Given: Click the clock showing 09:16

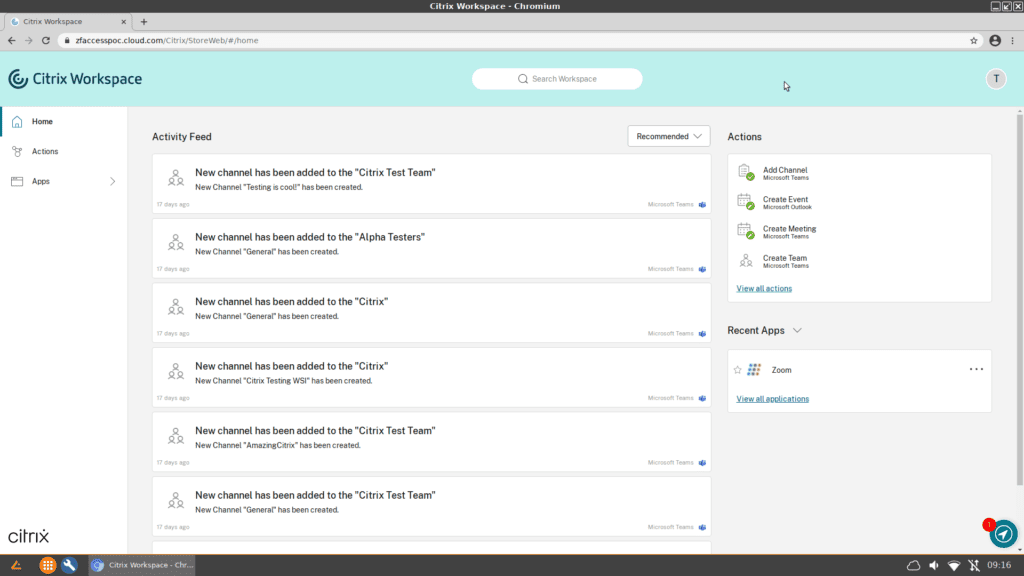Looking at the screenshot, I should (x=999, y=565).
